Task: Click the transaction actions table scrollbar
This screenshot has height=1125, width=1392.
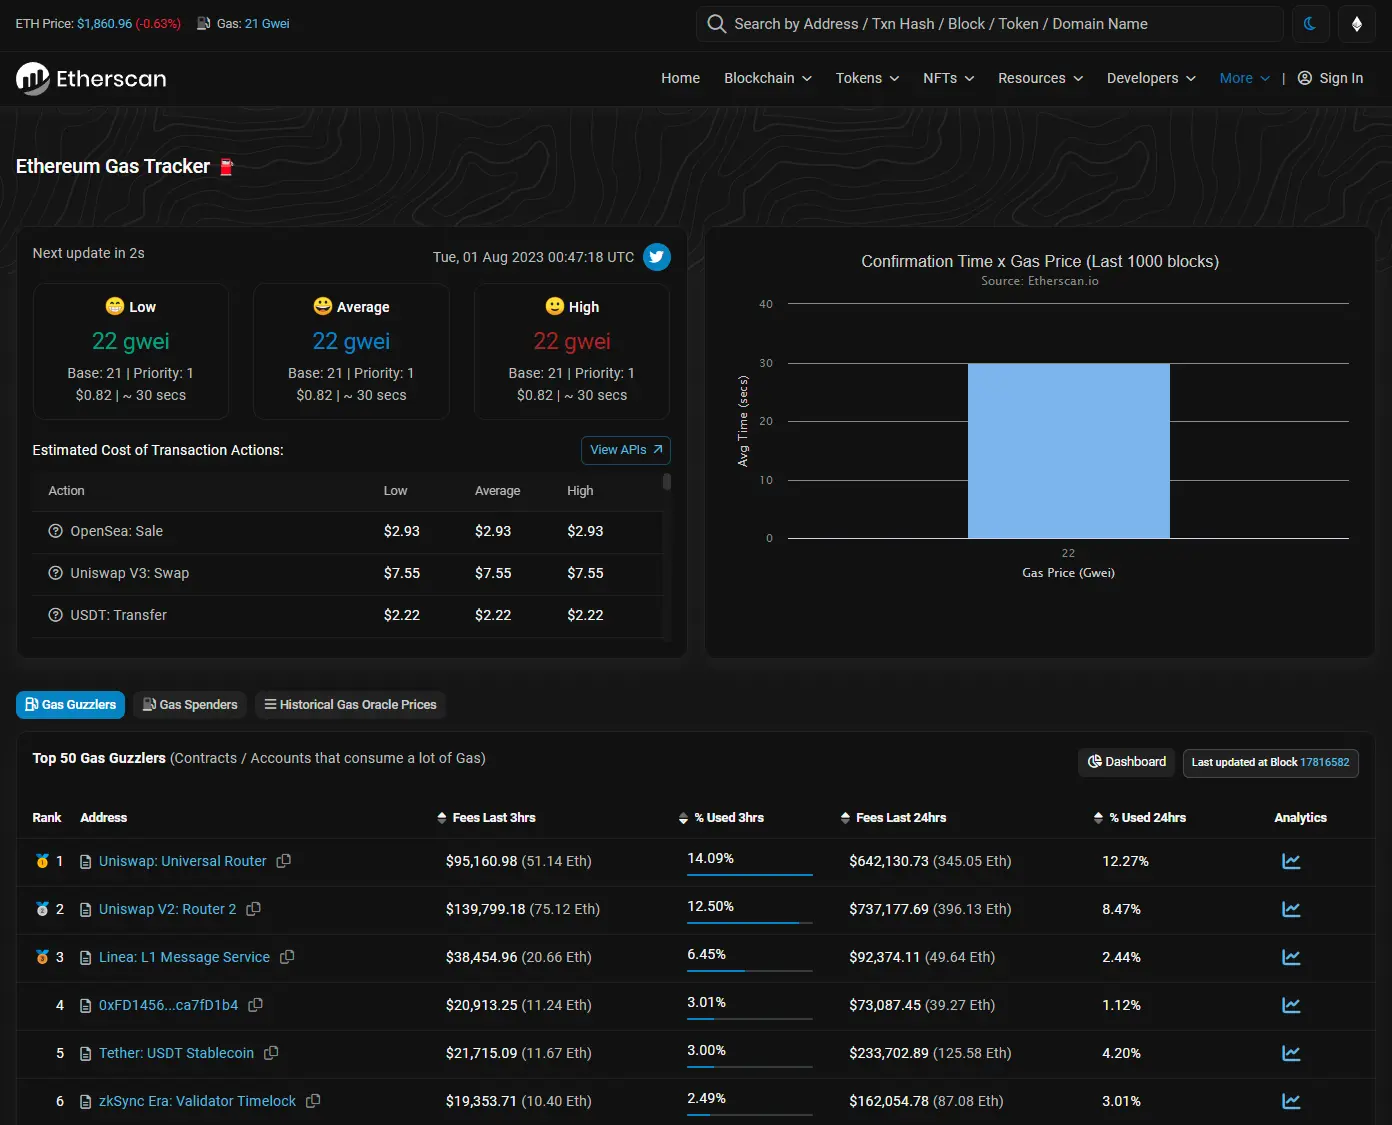Action: 667,482
